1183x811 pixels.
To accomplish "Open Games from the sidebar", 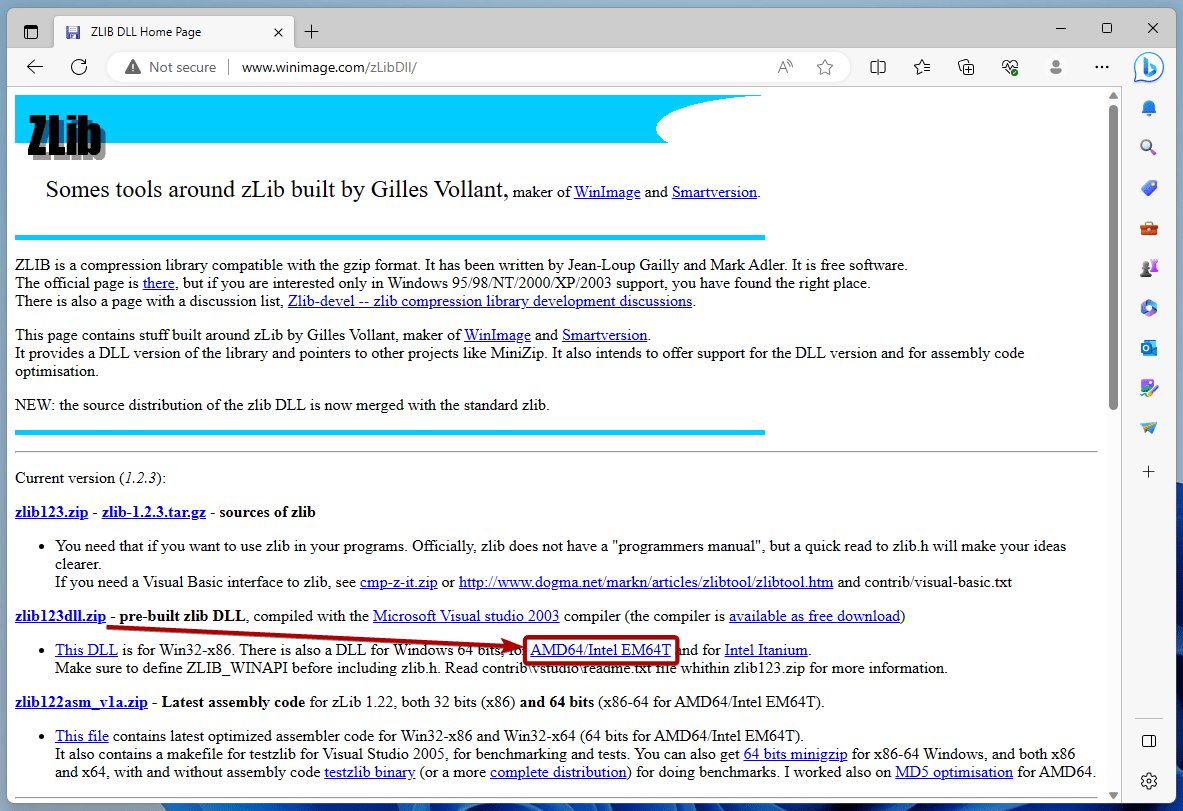I will 1148,267.
